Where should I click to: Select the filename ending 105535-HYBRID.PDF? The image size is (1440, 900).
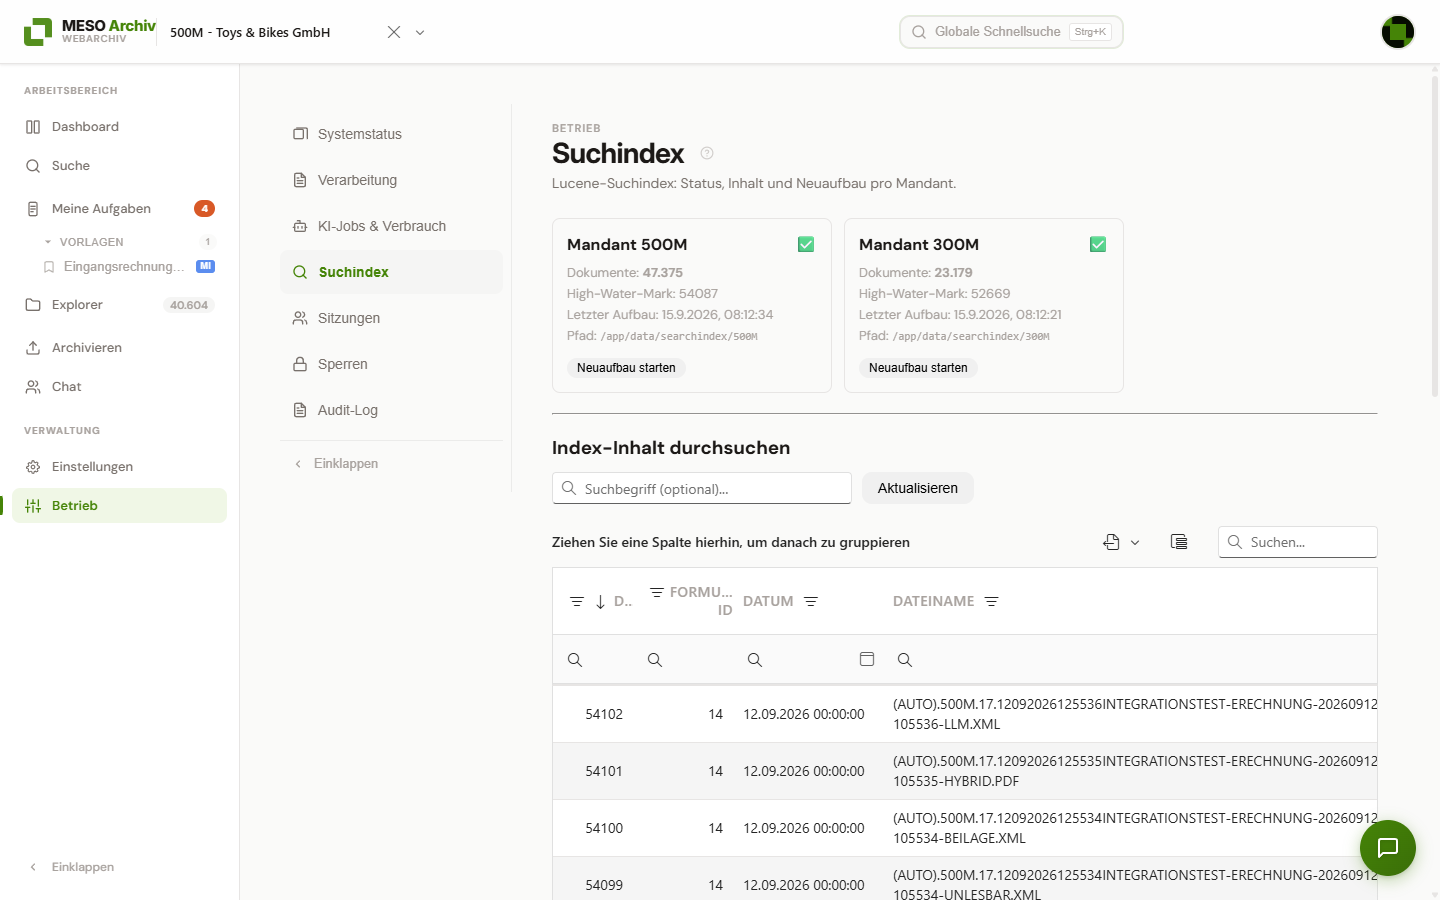coord(1135,771)
